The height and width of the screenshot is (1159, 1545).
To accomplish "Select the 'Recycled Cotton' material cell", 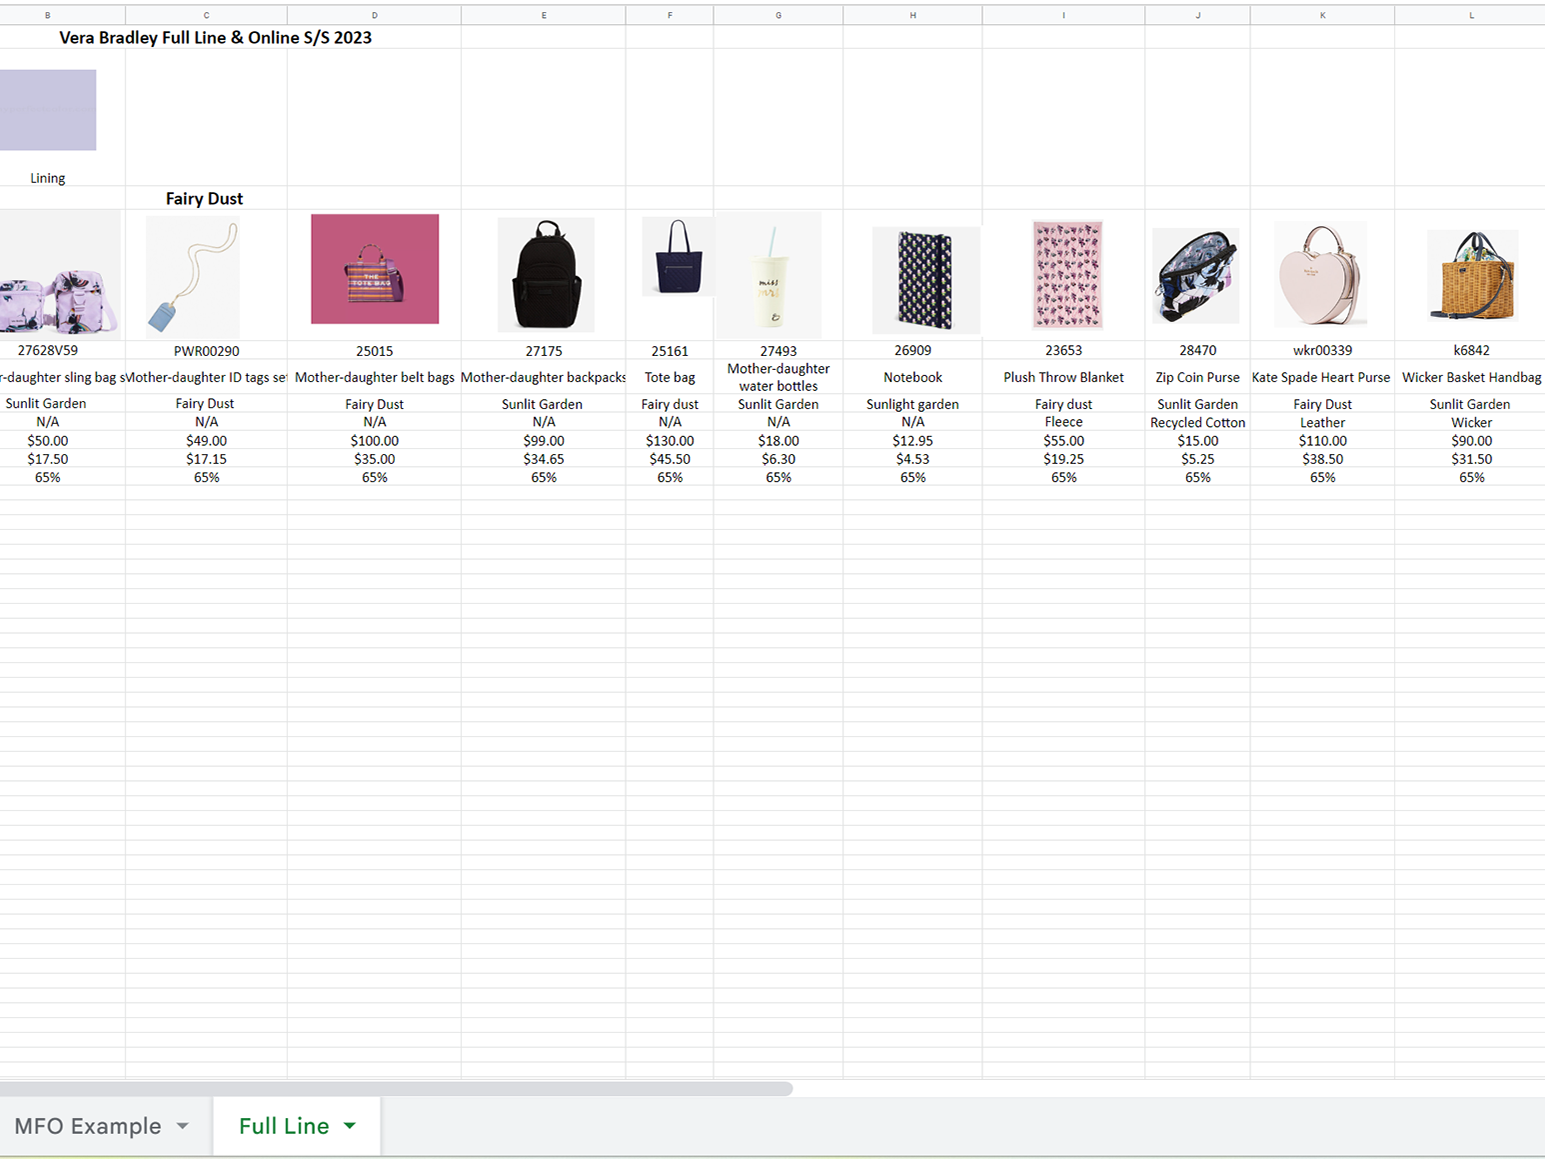I will [1198, 423].
